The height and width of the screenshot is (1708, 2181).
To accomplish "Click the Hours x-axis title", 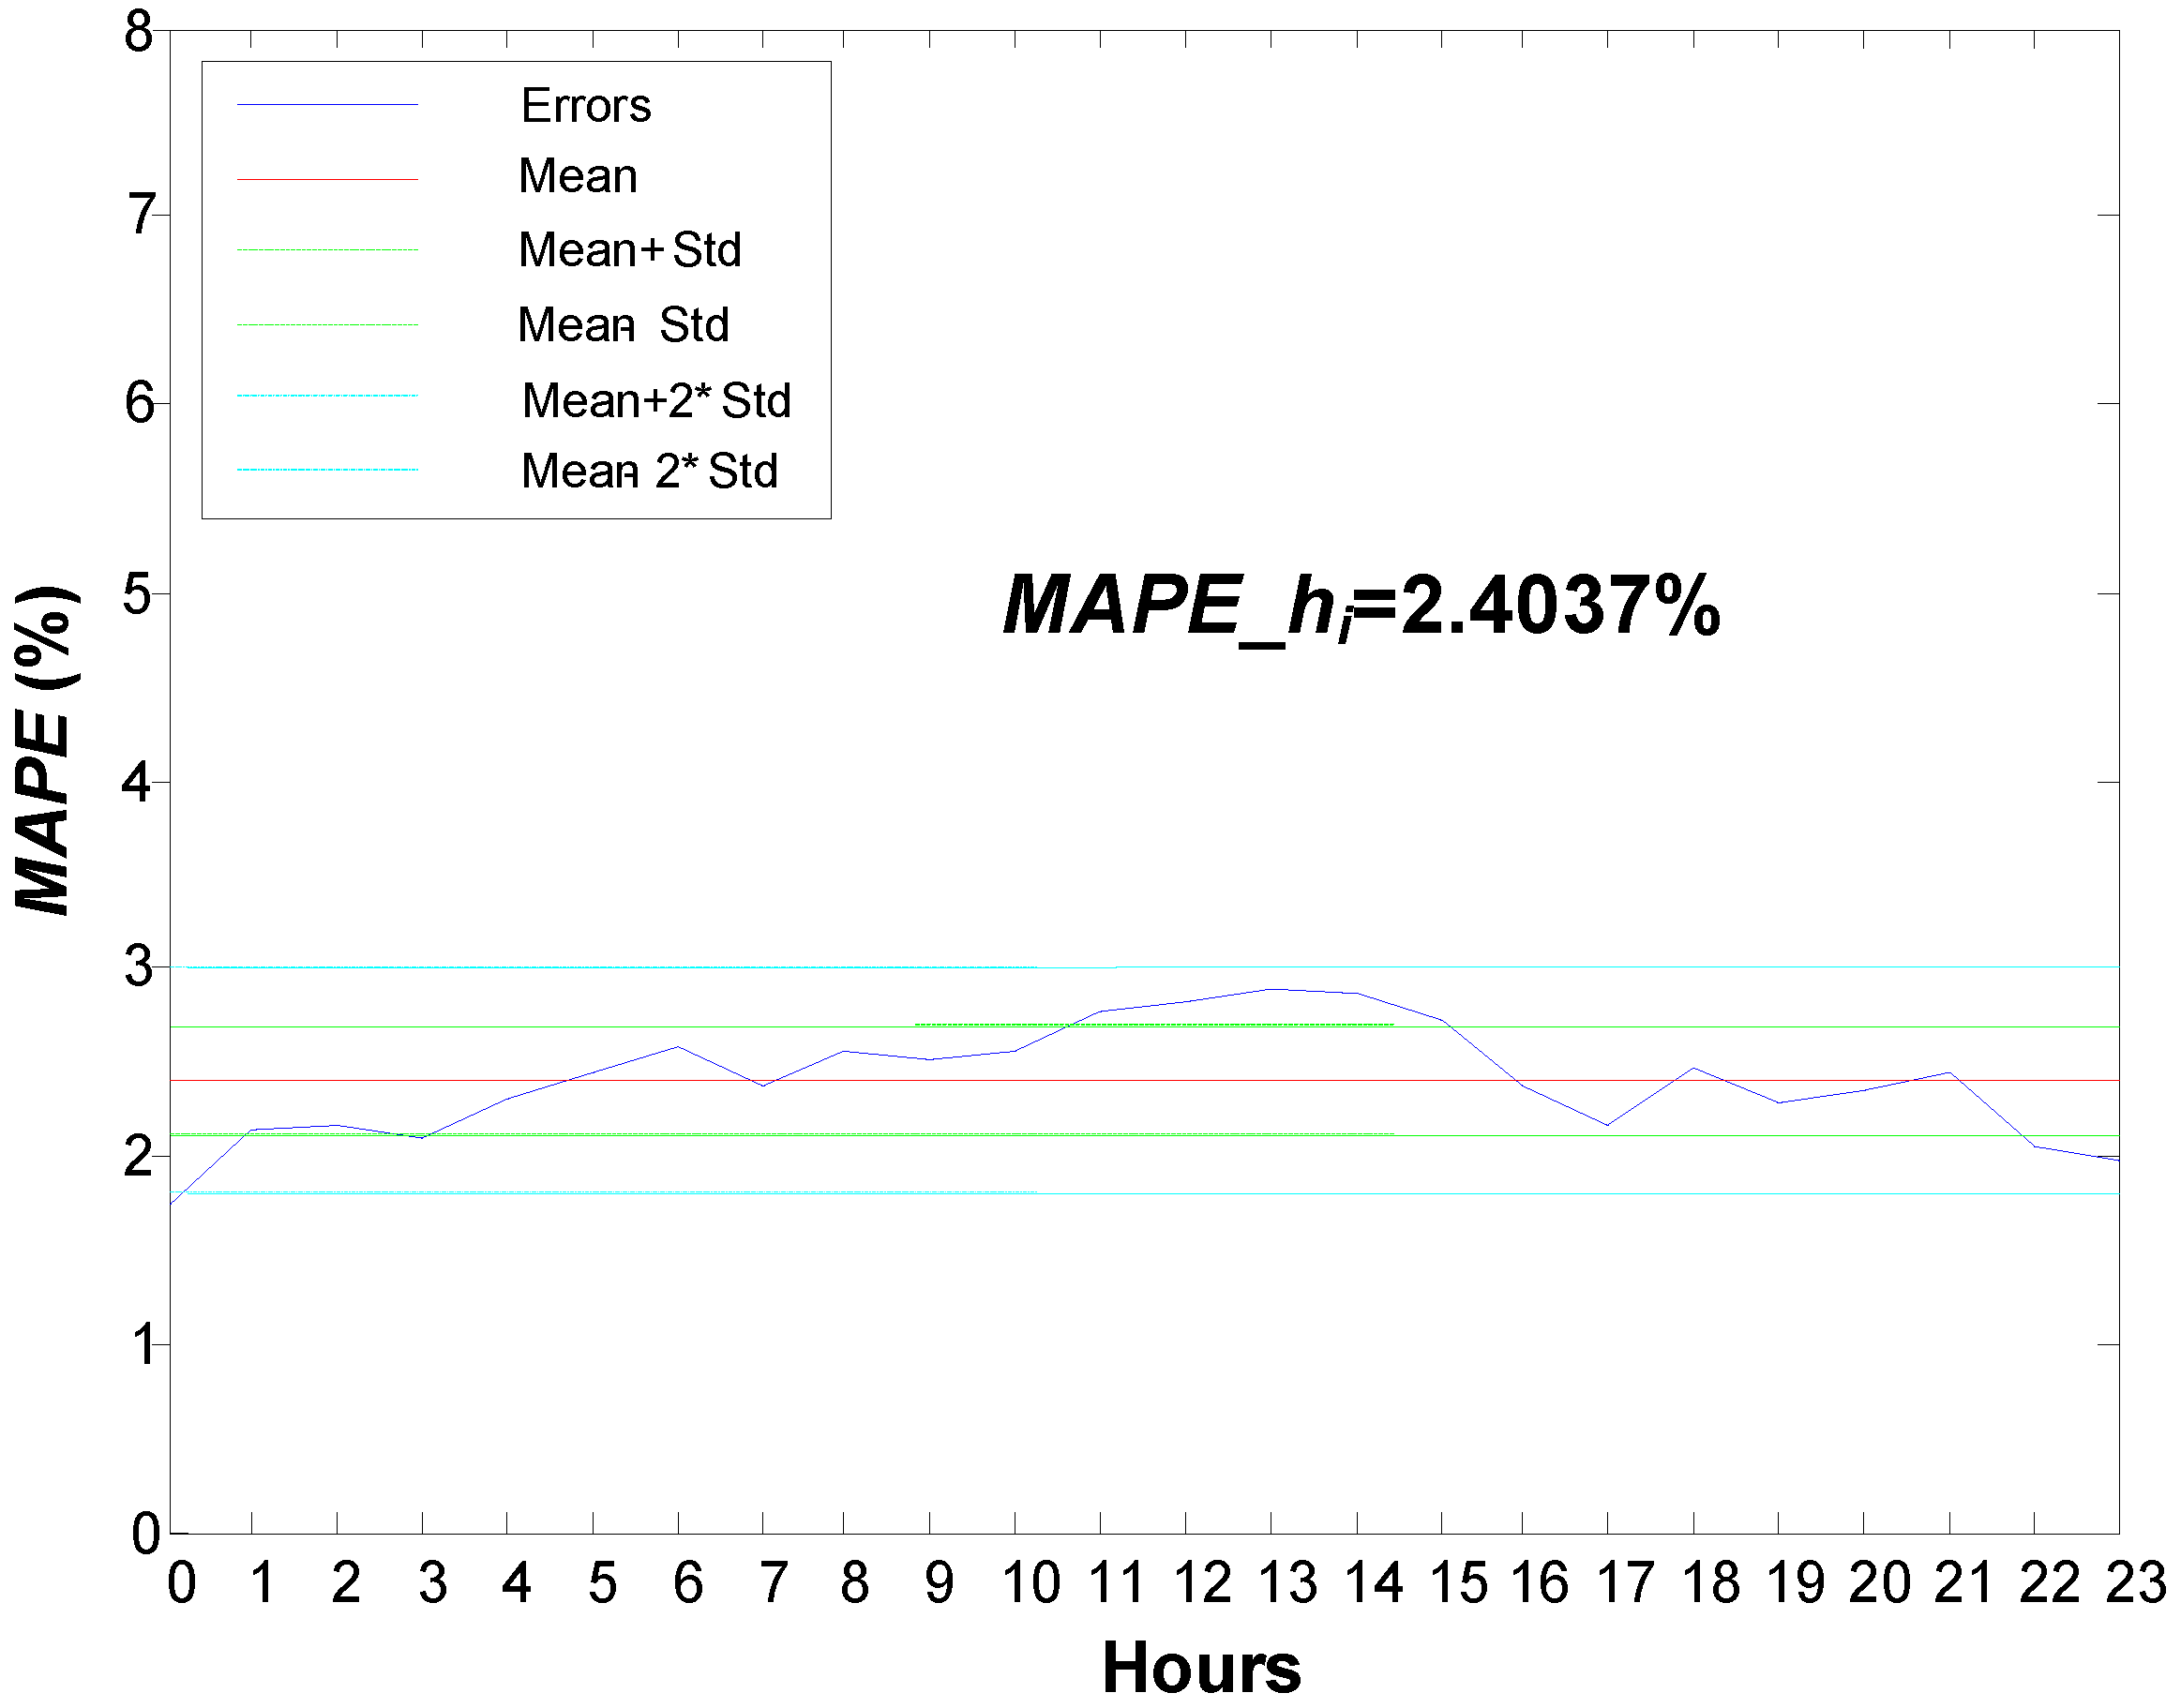I will tap(1201, 1667).
